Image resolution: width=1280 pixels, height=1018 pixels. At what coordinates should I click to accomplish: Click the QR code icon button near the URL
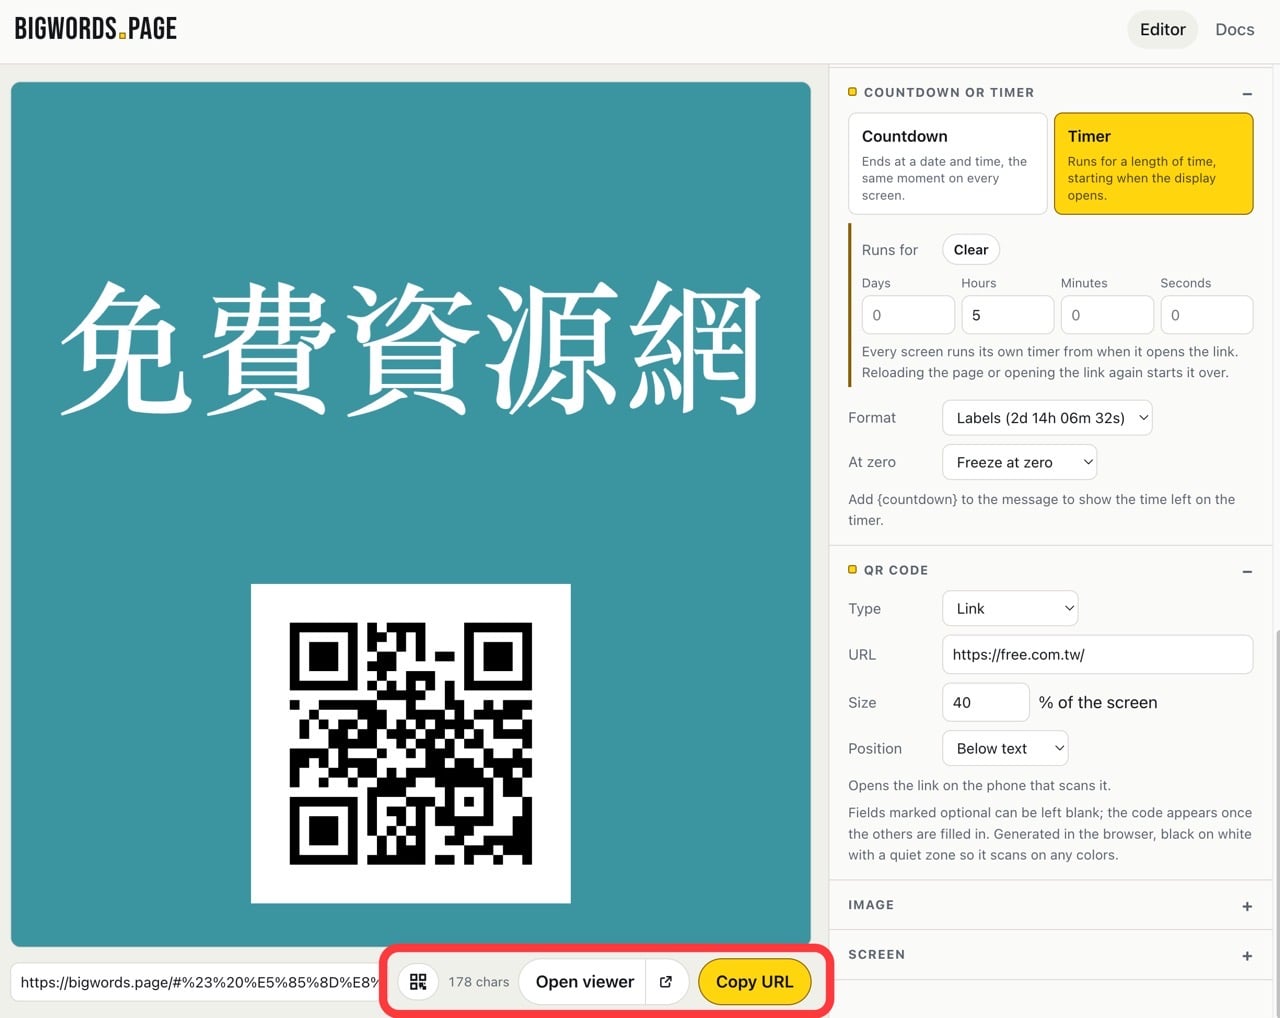[418, 982]
